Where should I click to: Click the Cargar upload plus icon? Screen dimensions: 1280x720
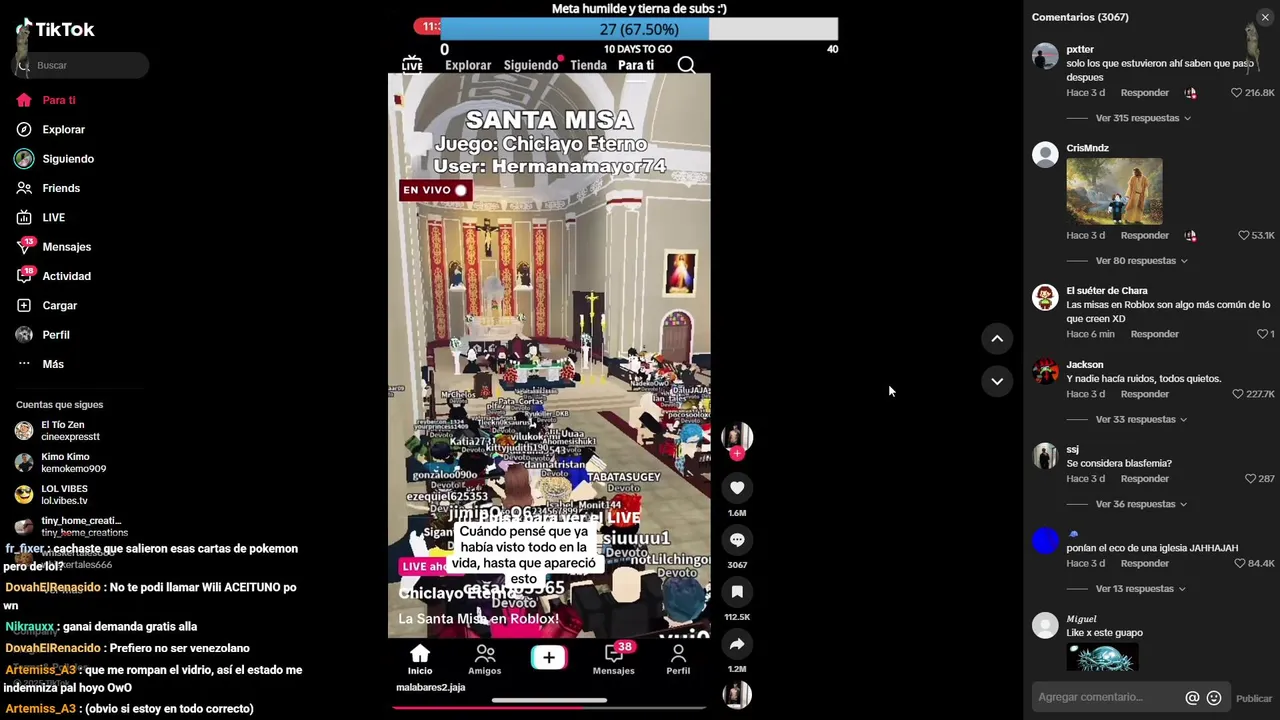point(24,305)
